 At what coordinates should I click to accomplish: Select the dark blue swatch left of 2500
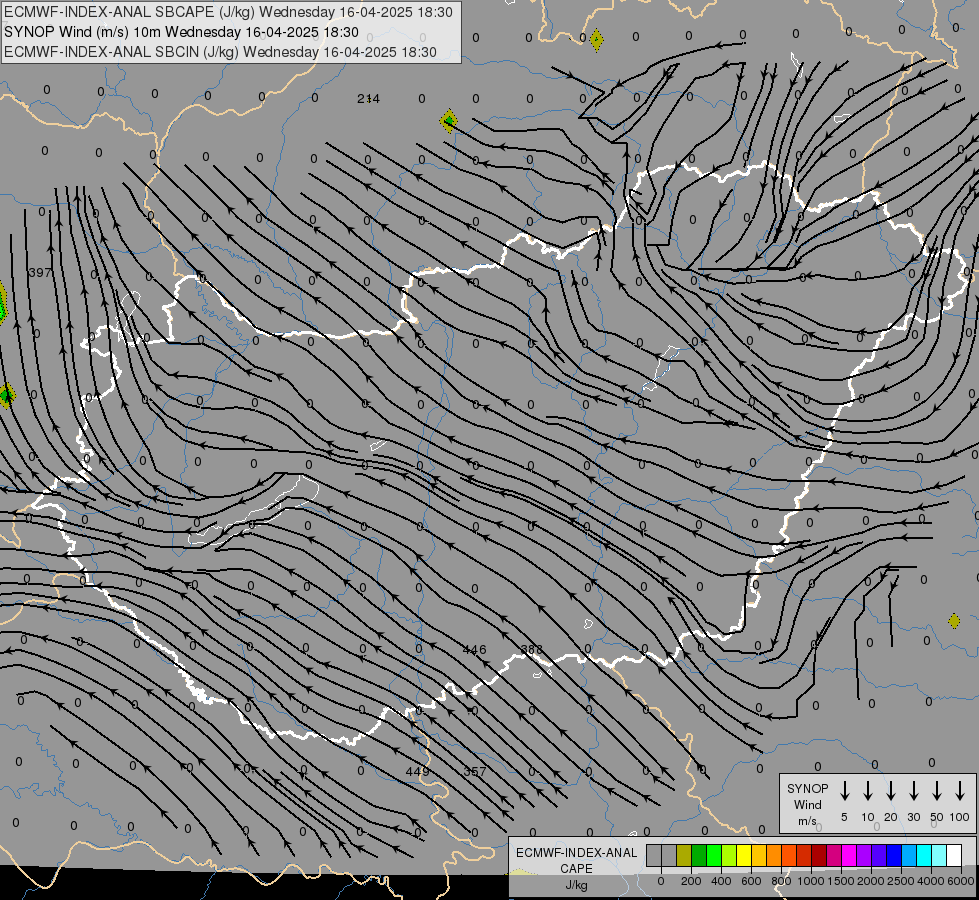894,855
